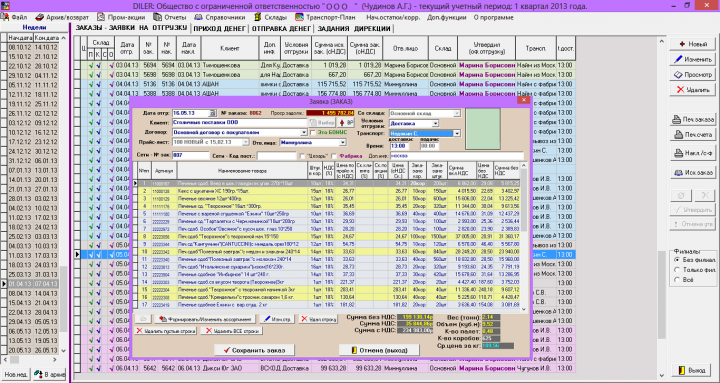The height and width of the screenshot is (383, 720).
Task: Click Сохранить заказ to save the order
Action: [254, 350]
